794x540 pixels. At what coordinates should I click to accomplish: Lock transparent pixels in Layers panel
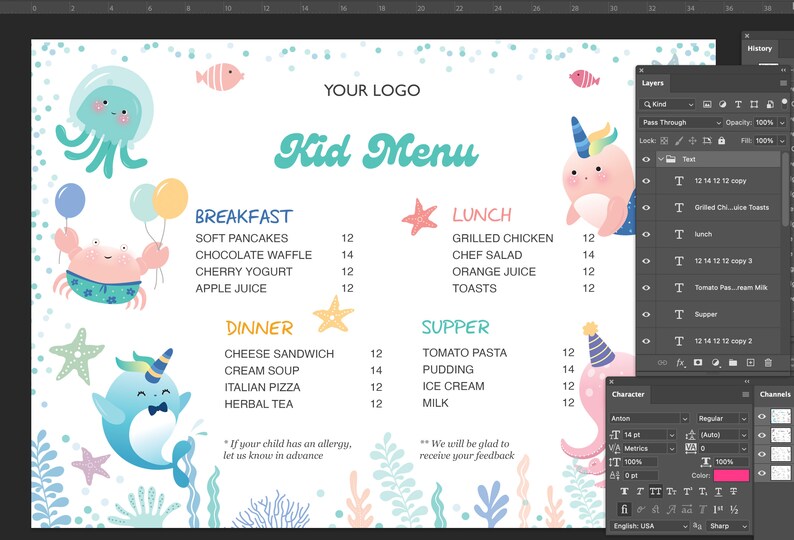click(x=664, y=141)
